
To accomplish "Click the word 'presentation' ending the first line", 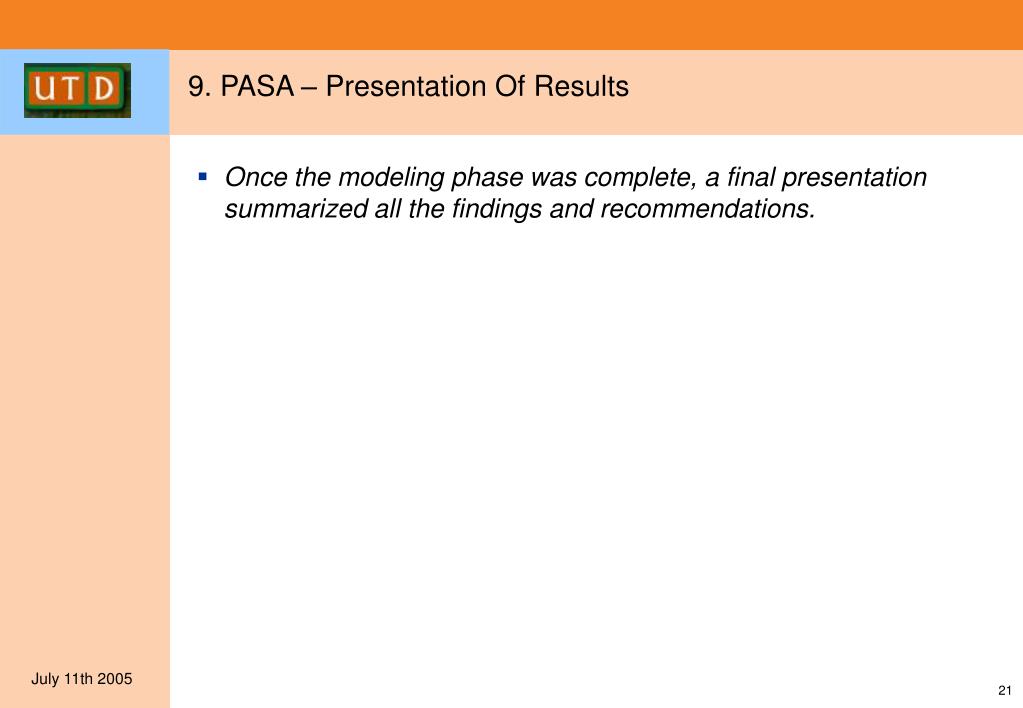I will click(x=854, y=177).
